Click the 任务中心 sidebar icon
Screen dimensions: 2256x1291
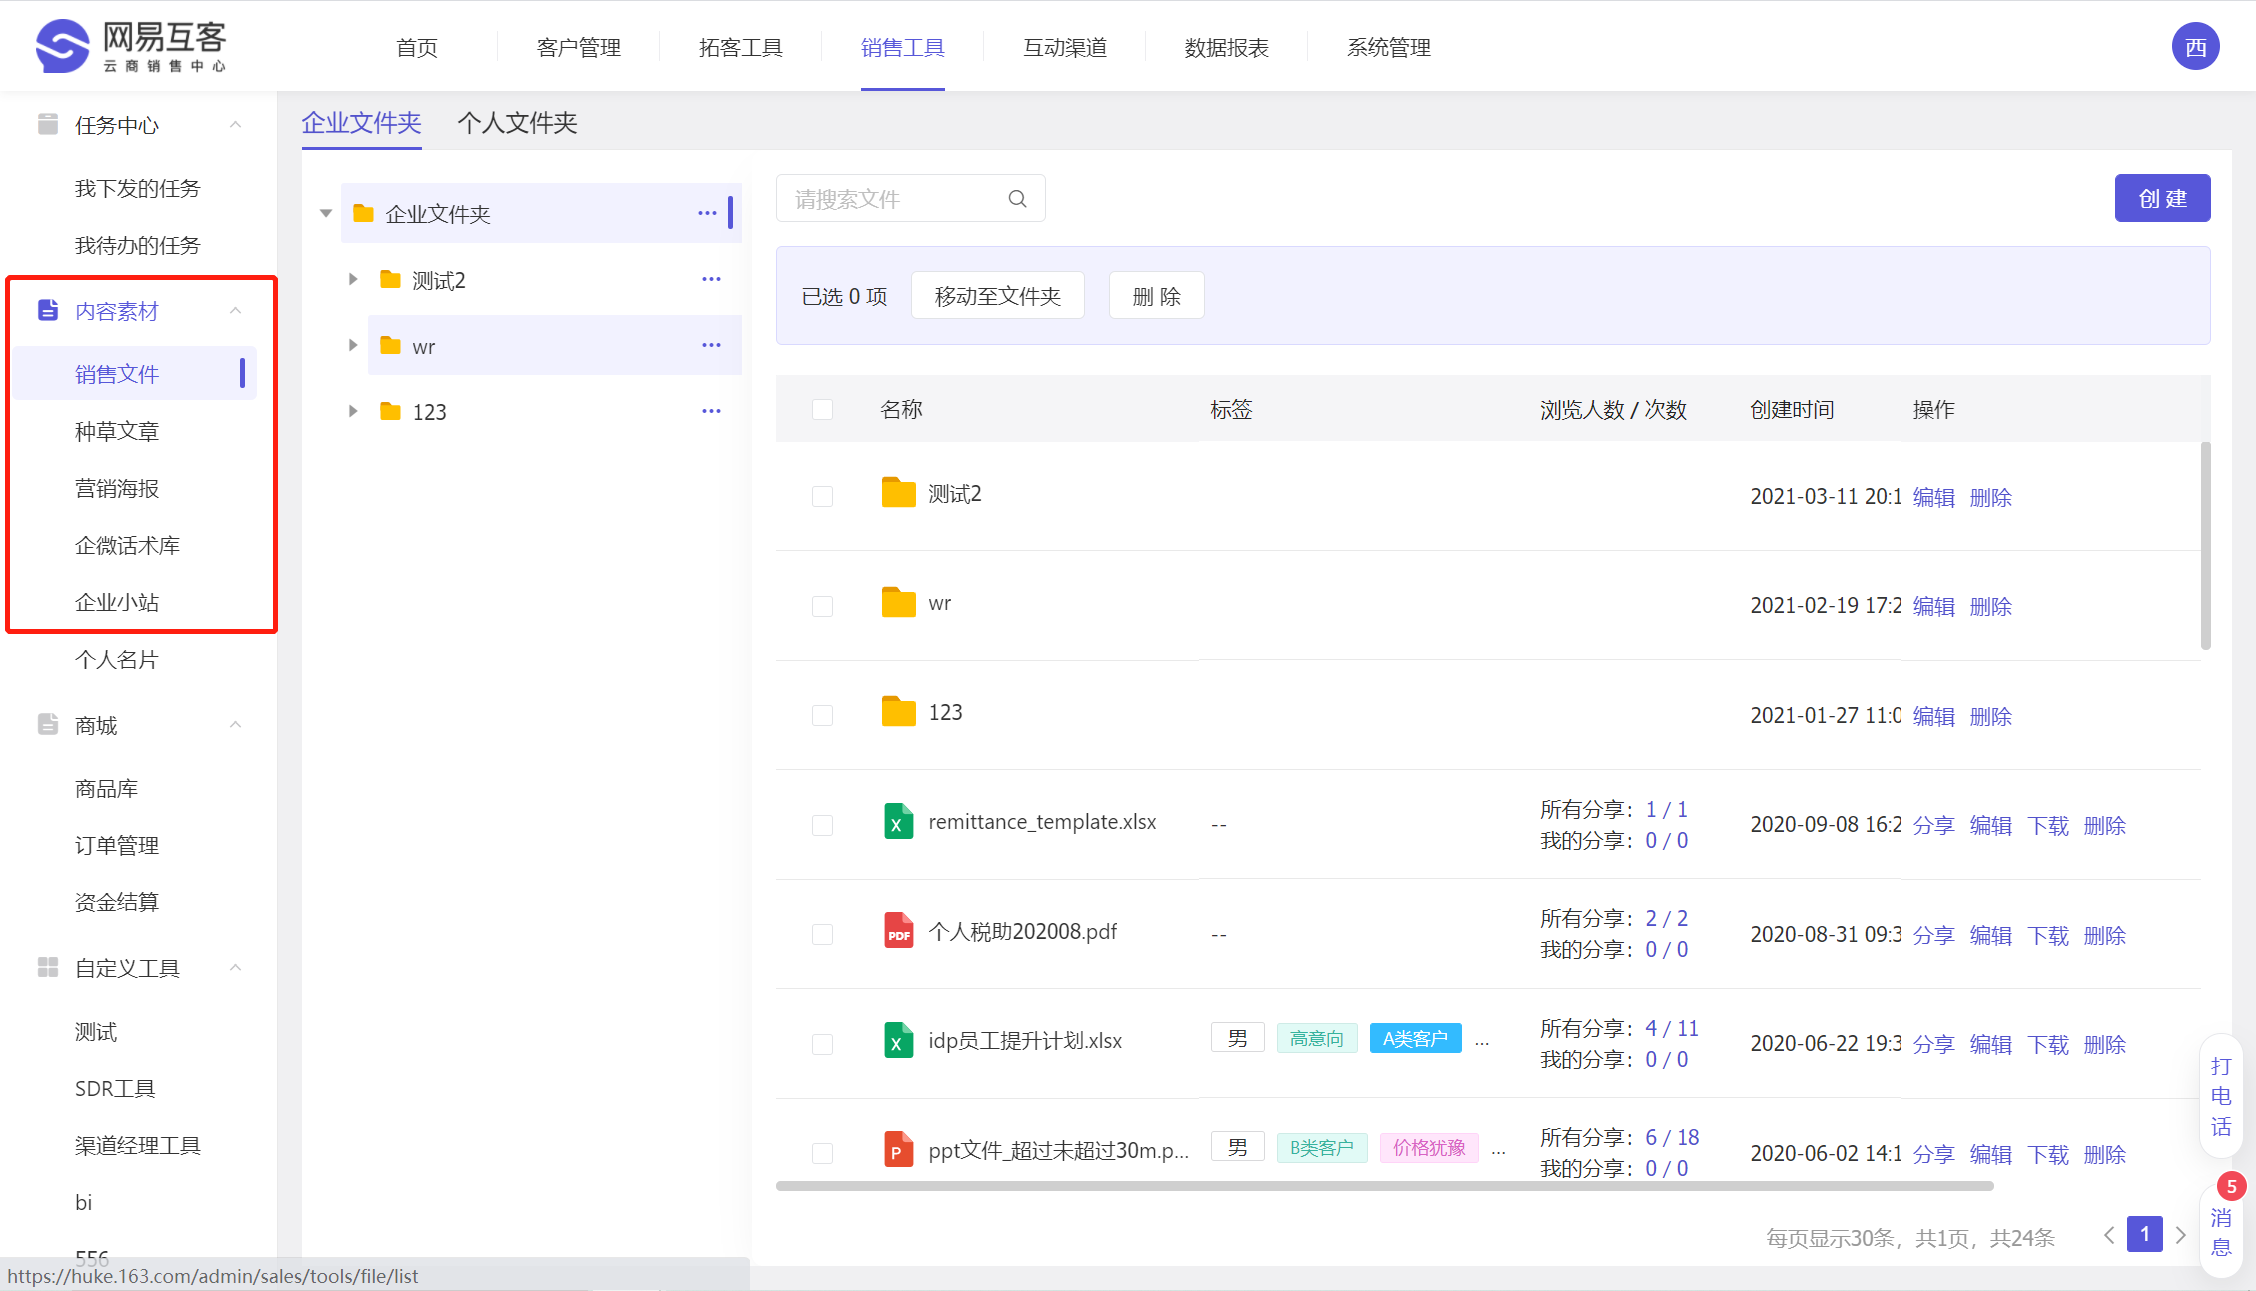[47, 124]
